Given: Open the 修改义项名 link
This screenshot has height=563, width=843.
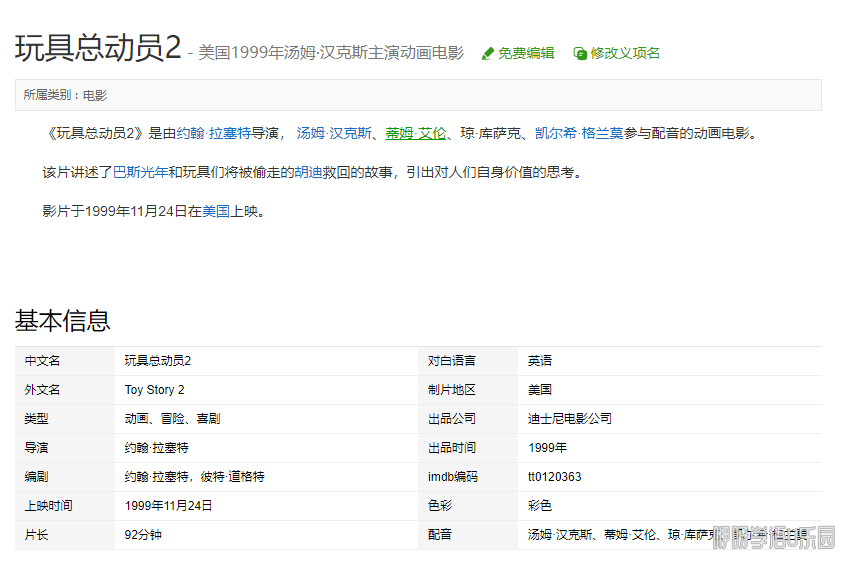Looking at the screenshot, I should pyautogui.click(x=625, y=53).
